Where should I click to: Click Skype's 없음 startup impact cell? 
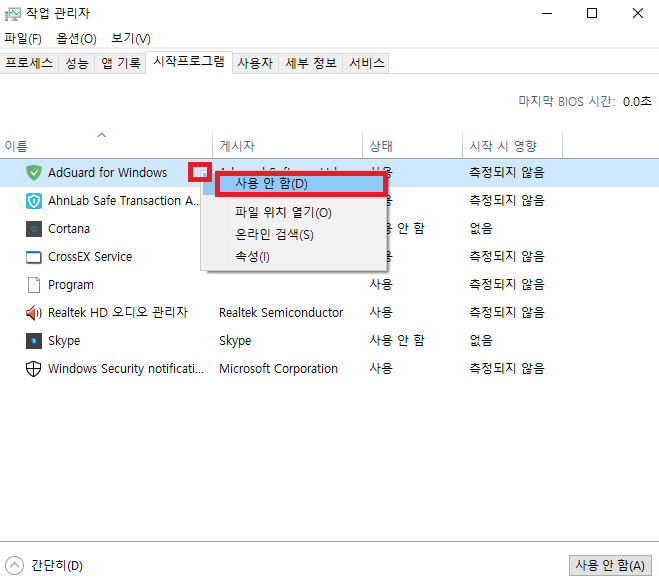[x=481, y=341]
